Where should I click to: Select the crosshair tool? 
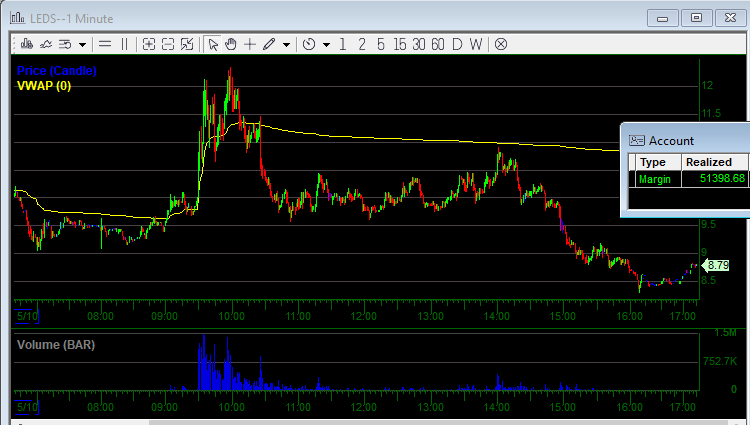[250, 44]
